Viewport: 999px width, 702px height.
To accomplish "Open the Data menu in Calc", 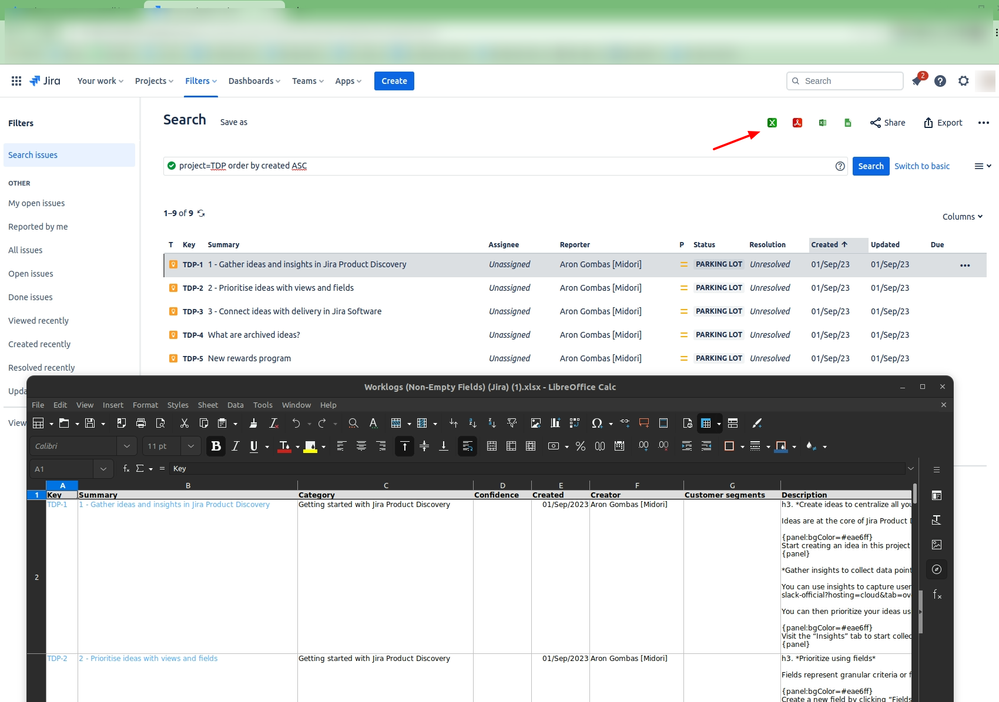I will coord(236,405).
